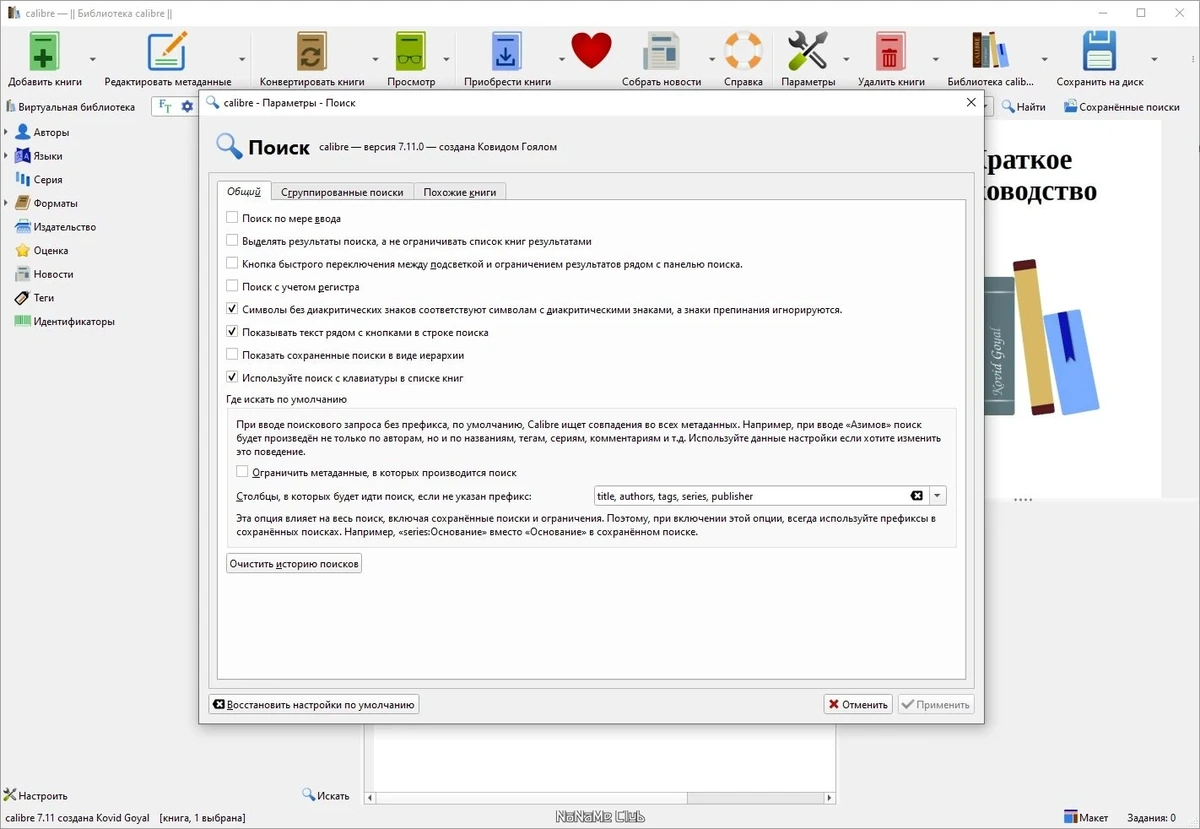Viewport: 1200px width, 829px height.
Task: Click Найти search button
Action: click(x=1024, y=107)
